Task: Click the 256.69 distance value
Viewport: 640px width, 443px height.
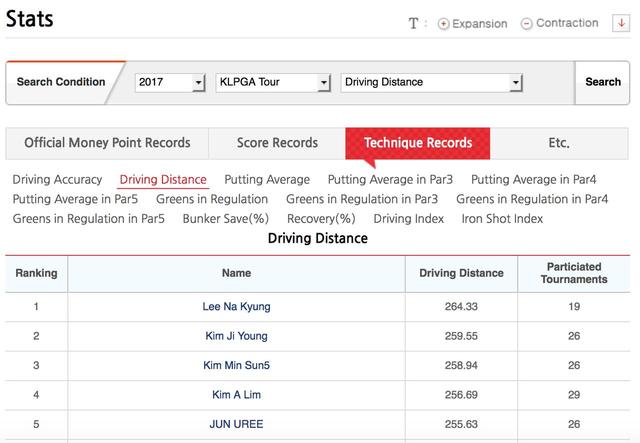Action: [461, 395]
